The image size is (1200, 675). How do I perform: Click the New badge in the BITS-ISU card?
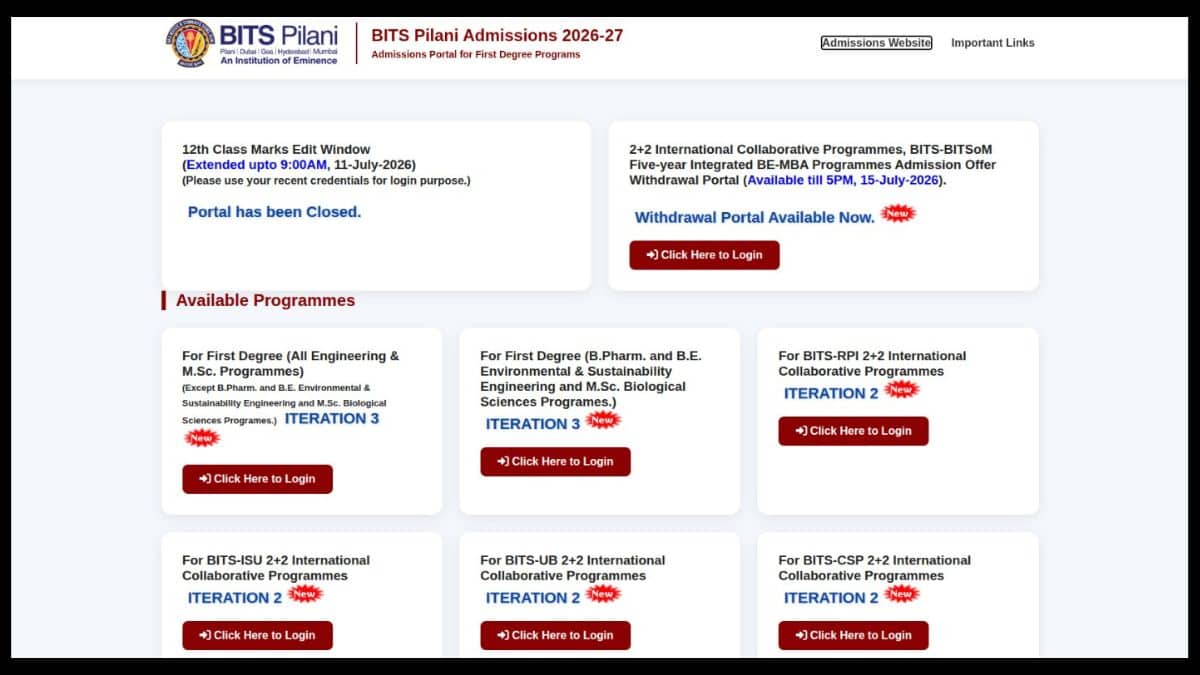[x=305, y=594]
